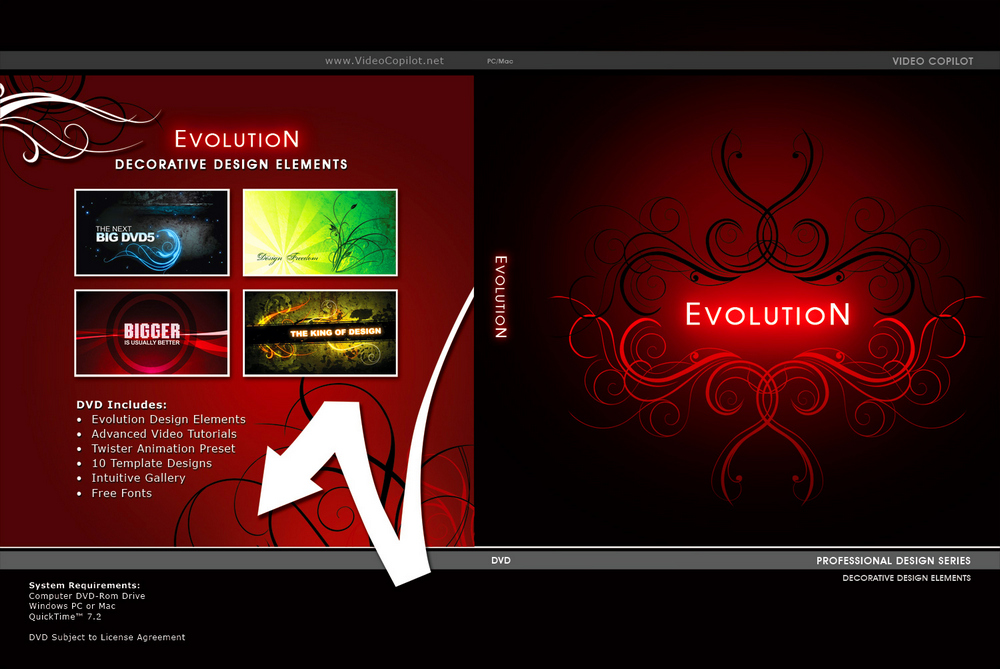Click the vertical Evolution spine text

click(501, 297)
